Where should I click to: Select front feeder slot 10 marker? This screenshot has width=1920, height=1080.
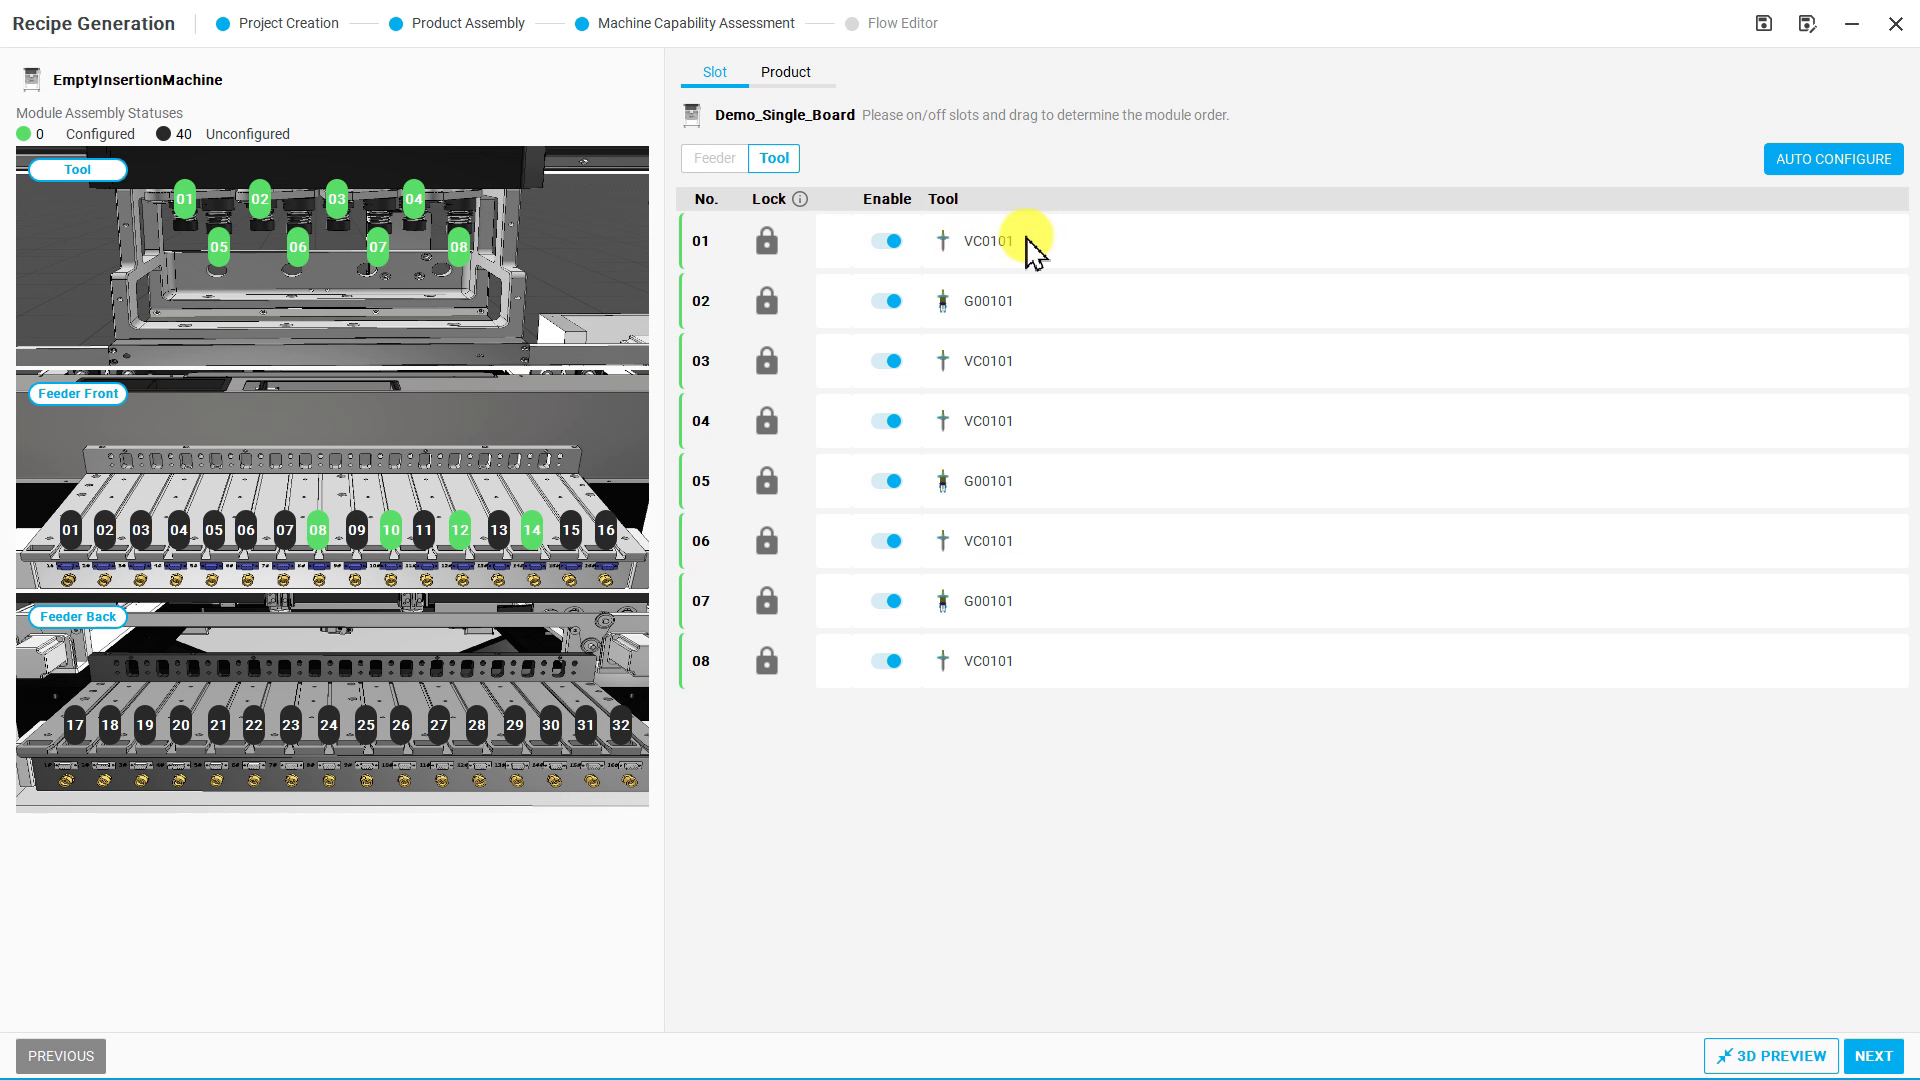tap(391, 530)
